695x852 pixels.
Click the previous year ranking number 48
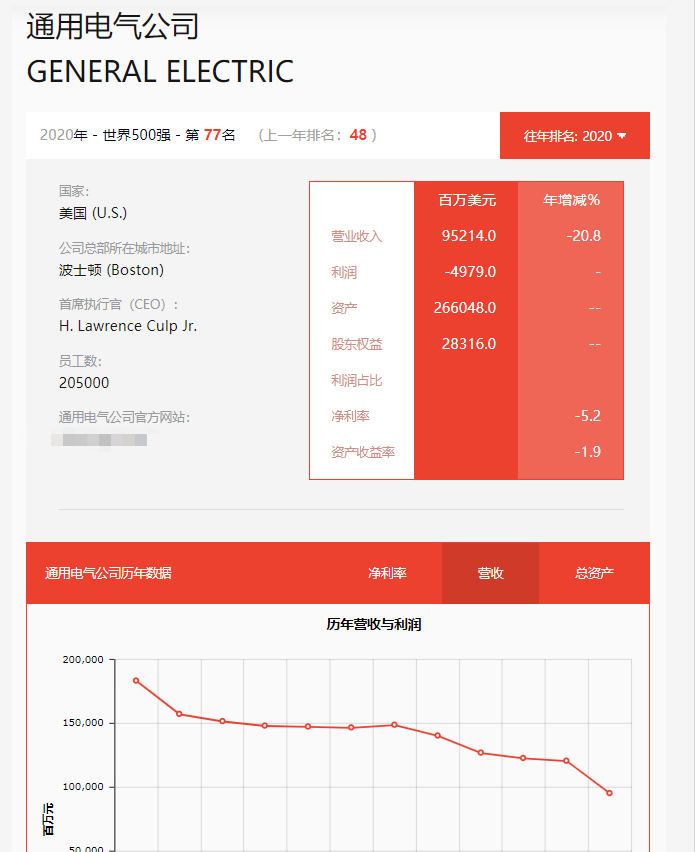click(x=358, y=135)
